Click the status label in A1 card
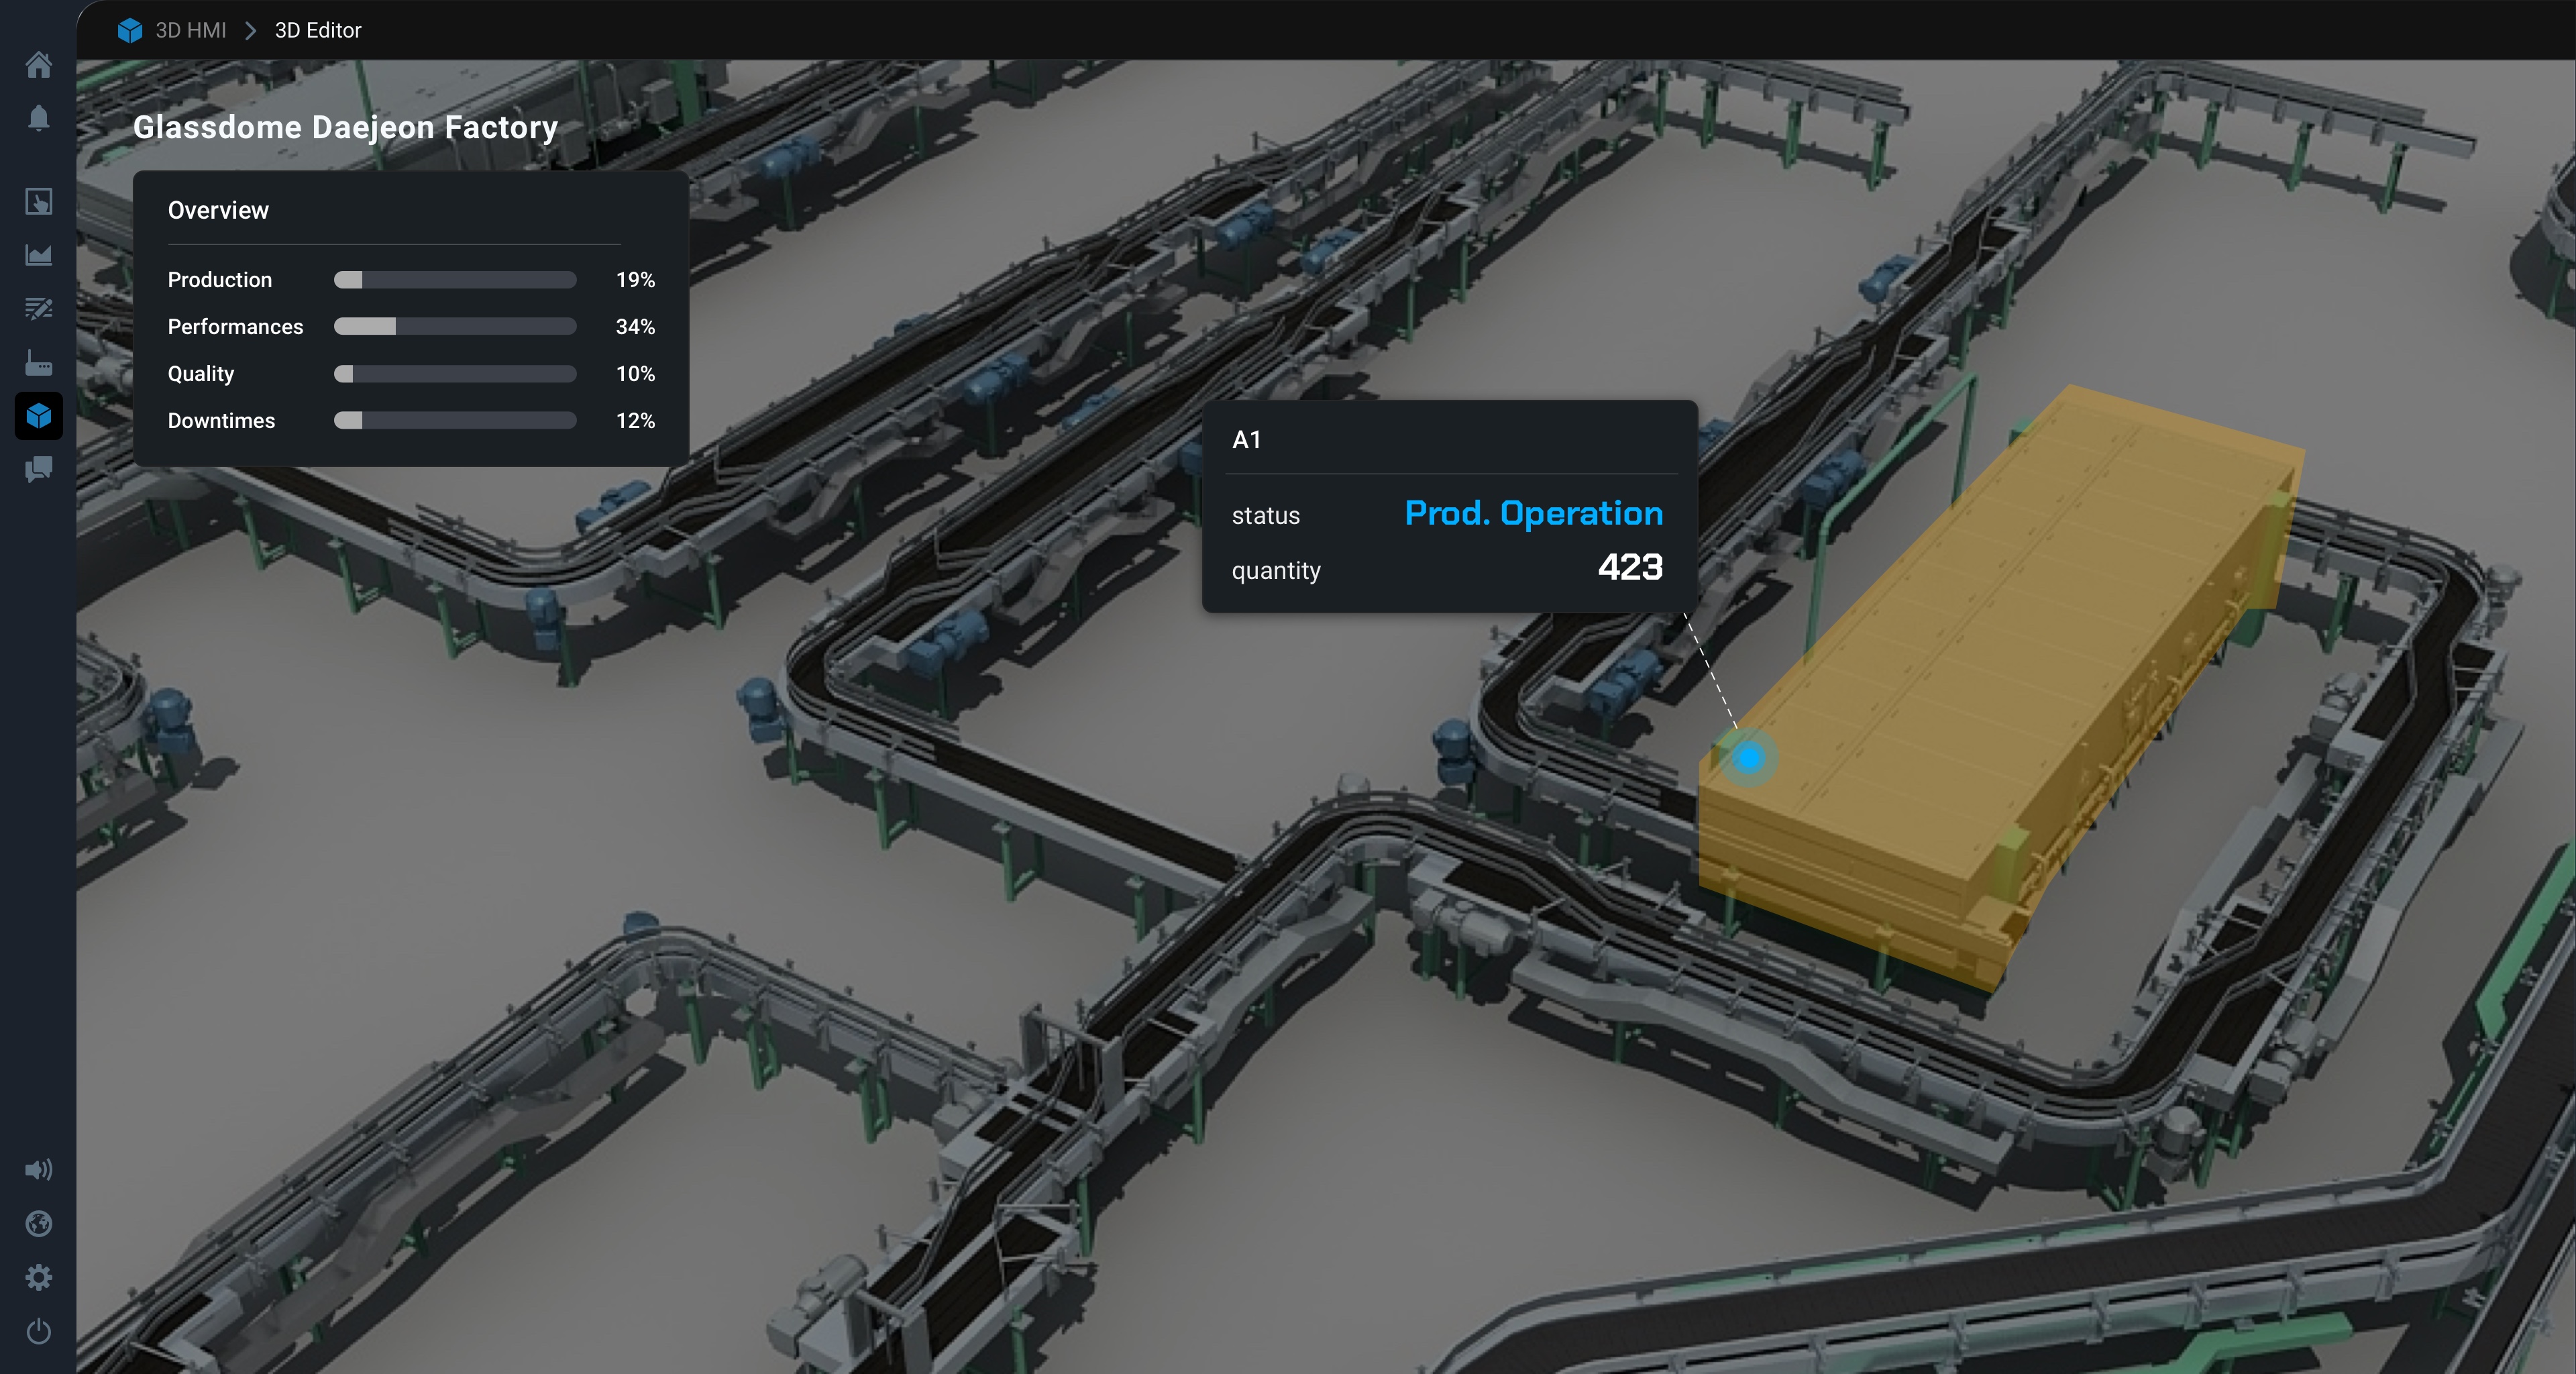Viewport: 2576px width, 1374px height. click(x=1266, y=516)
